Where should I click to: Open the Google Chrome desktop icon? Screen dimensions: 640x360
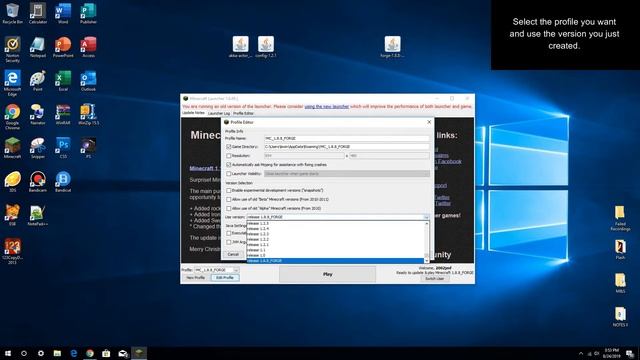tap(12, 117)
